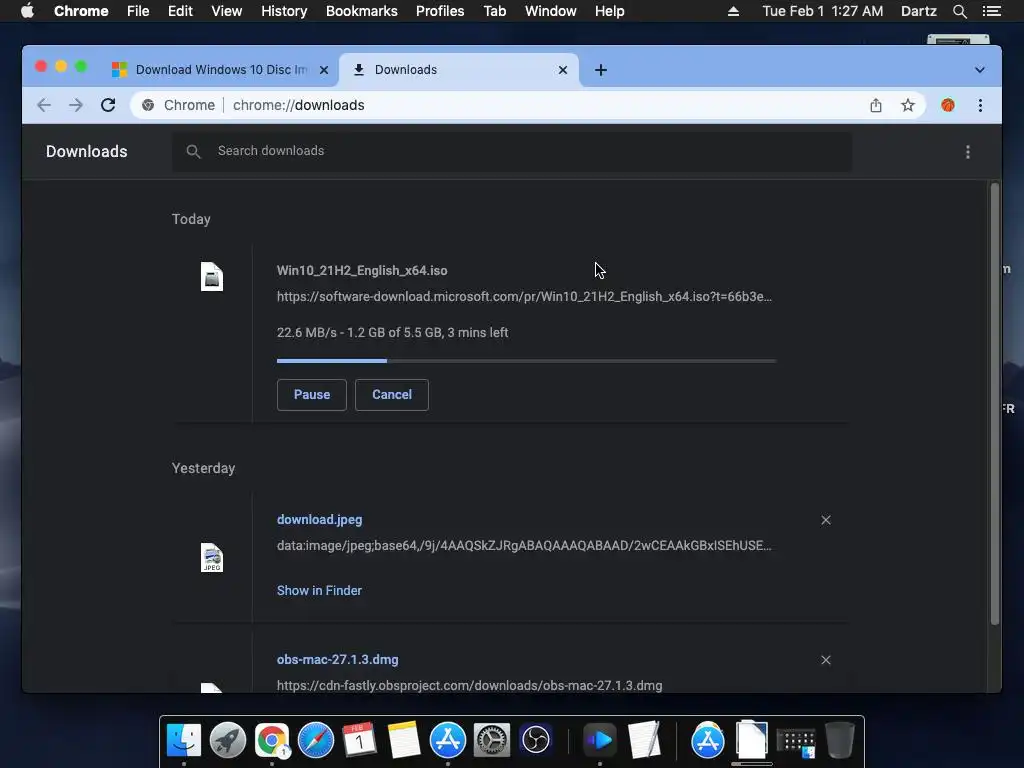The width and height of the screenshot is (1024, 768).
Task: Open the View menu
Action: 227,11
